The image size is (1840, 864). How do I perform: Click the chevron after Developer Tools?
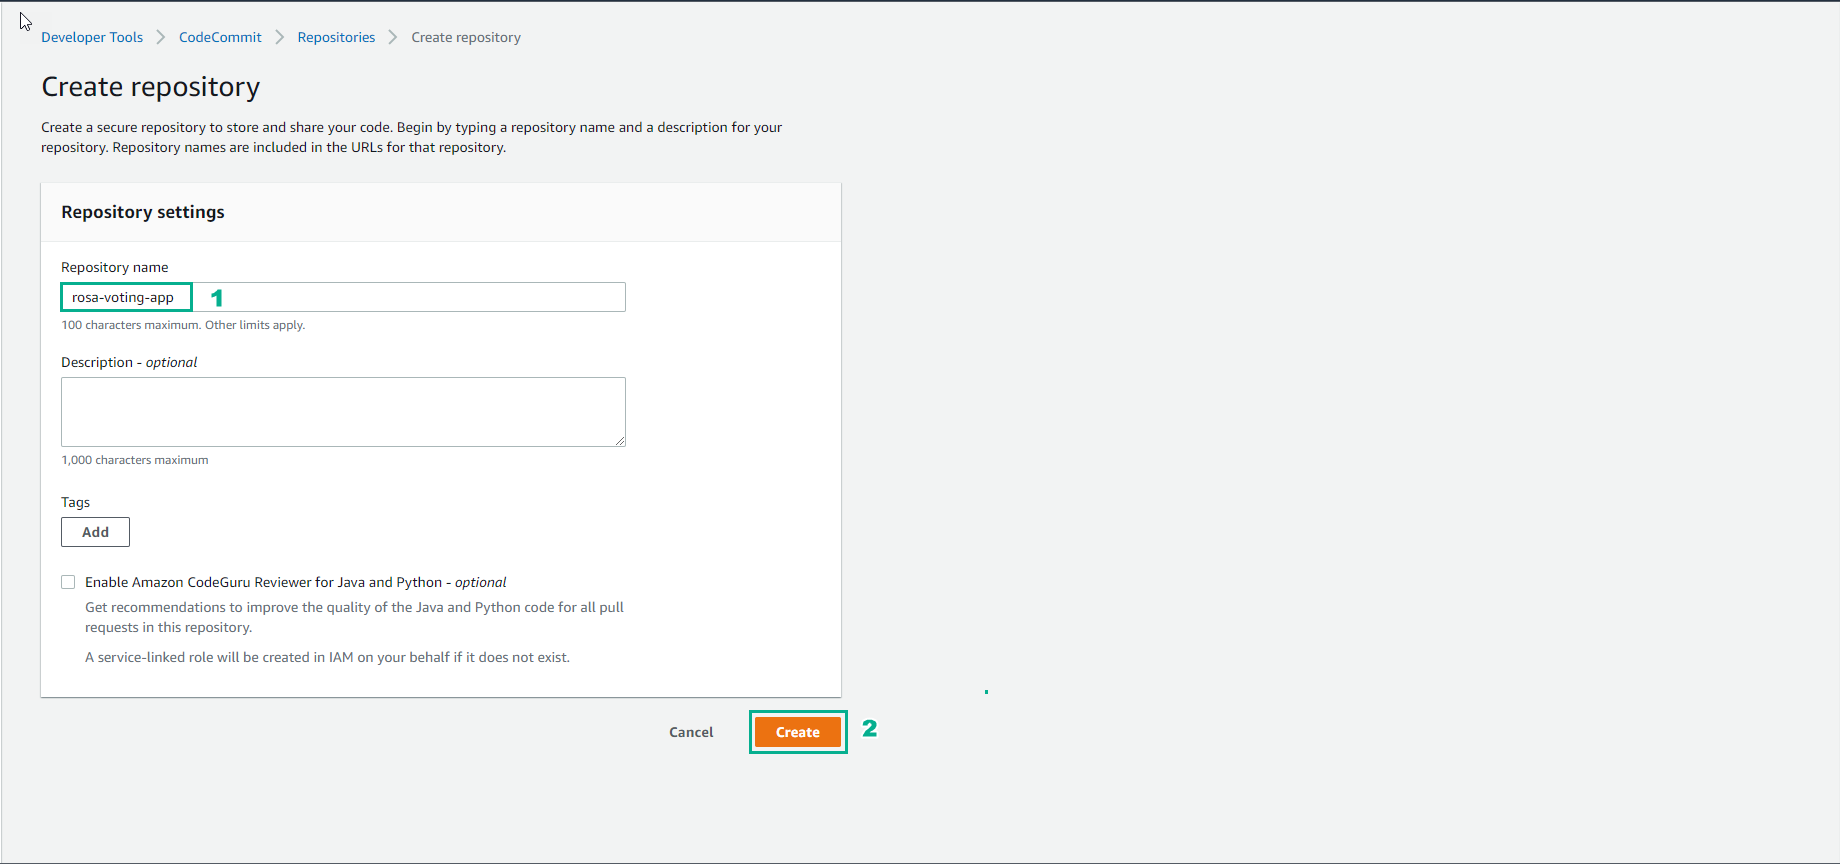161,37
